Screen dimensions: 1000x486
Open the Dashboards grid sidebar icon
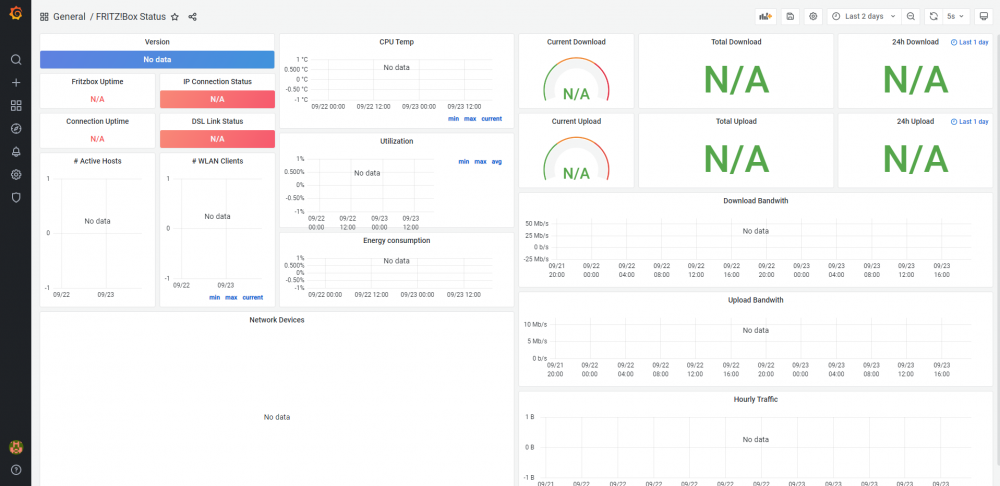[16, 105]
